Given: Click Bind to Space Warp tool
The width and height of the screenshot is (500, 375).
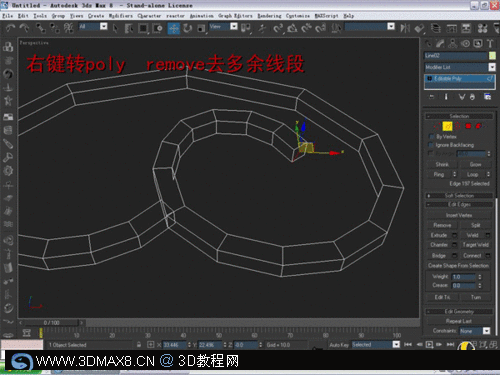Looking at the screenshot, I should pyautogui.click(x=68, y=28).
